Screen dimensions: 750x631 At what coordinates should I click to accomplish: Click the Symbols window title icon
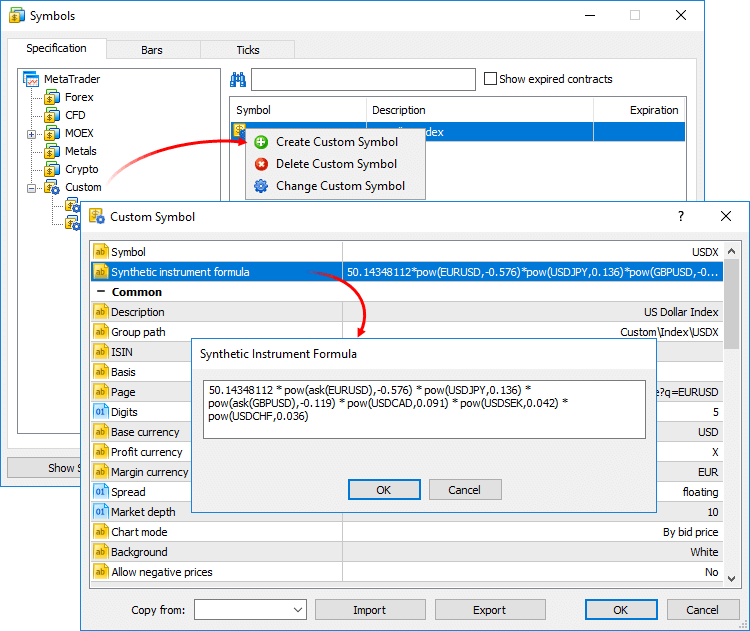tap(17, 16)
